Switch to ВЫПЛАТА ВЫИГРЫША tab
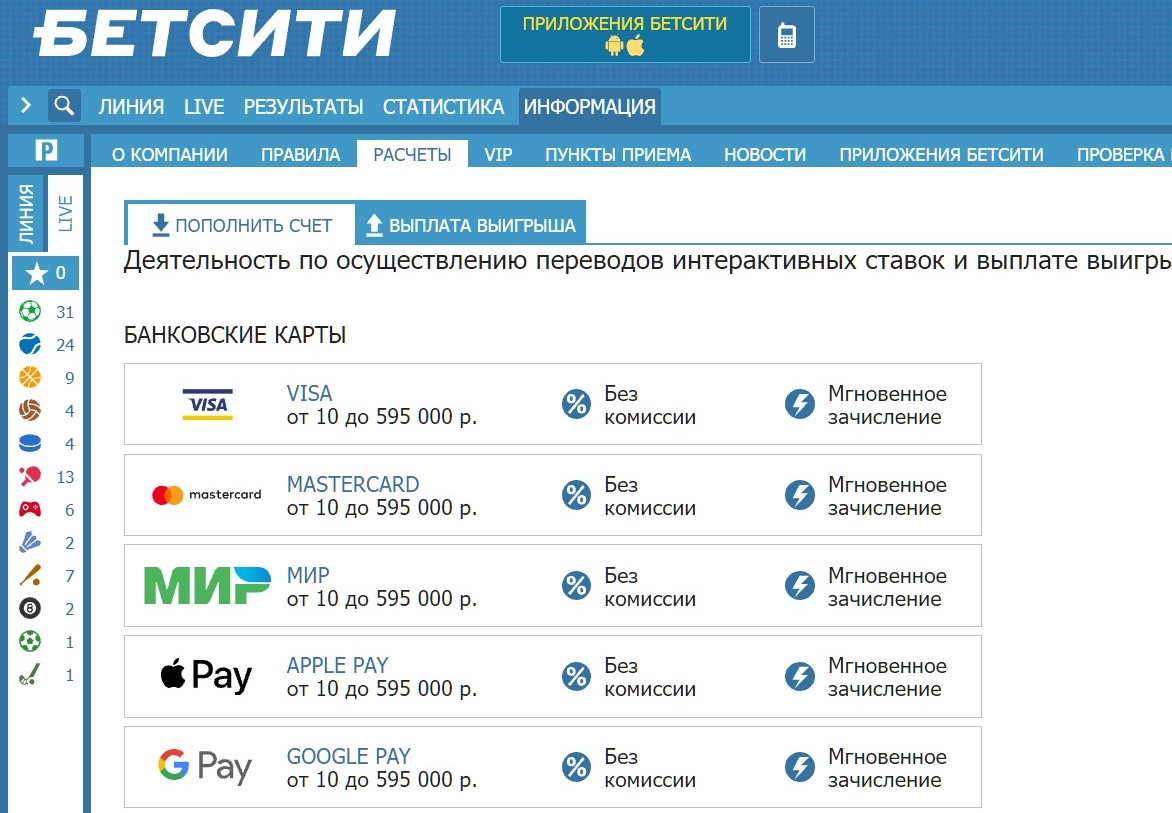The image size is (1172, 813). click(x=471, y=225)
